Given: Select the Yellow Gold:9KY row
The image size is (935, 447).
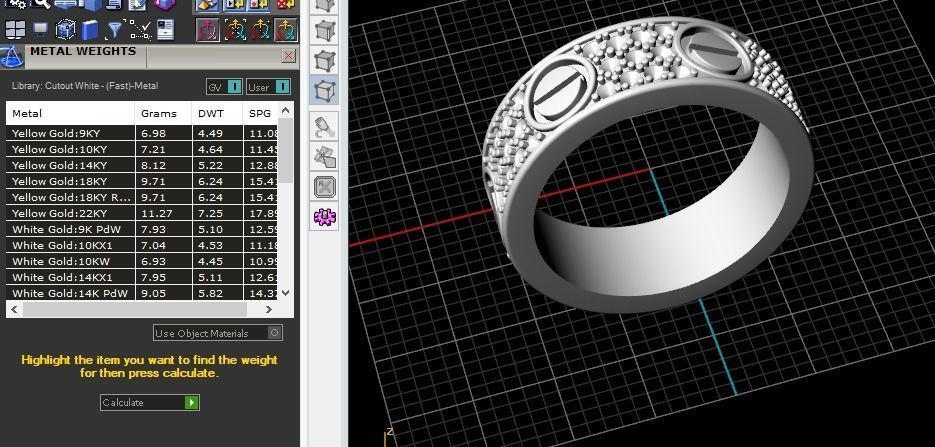Looking at the screenshot, I should pyautogui.click(x=142, y=134).
